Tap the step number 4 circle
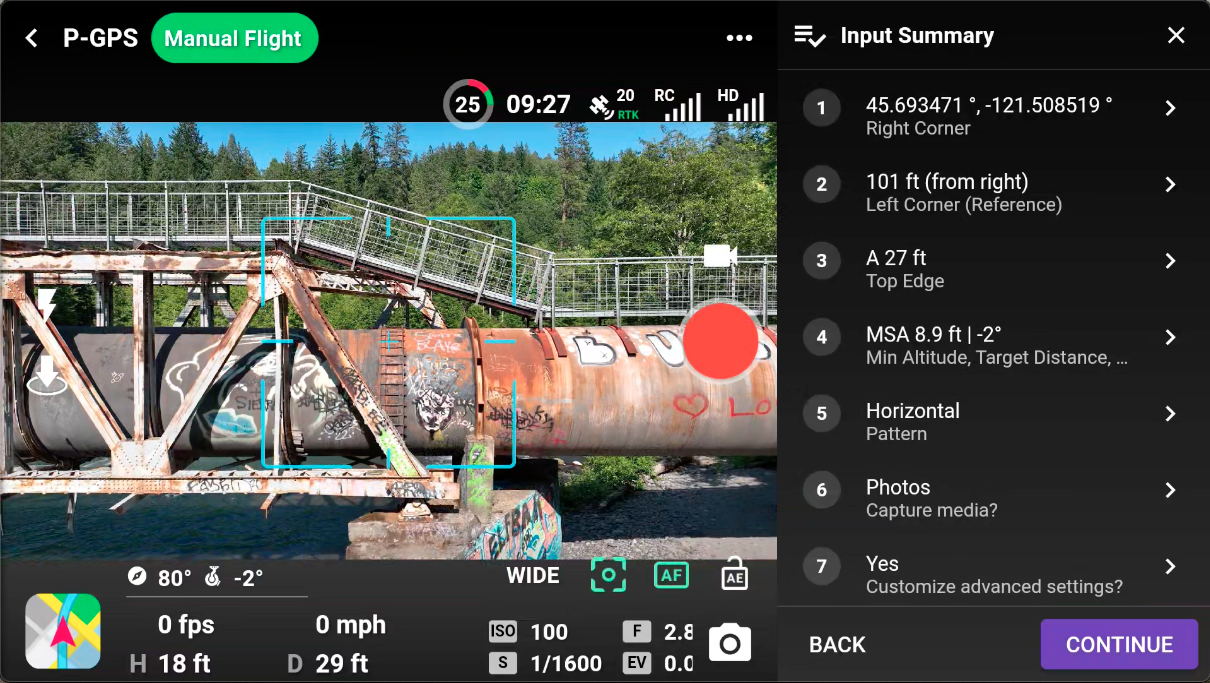 tap(822, 337)
